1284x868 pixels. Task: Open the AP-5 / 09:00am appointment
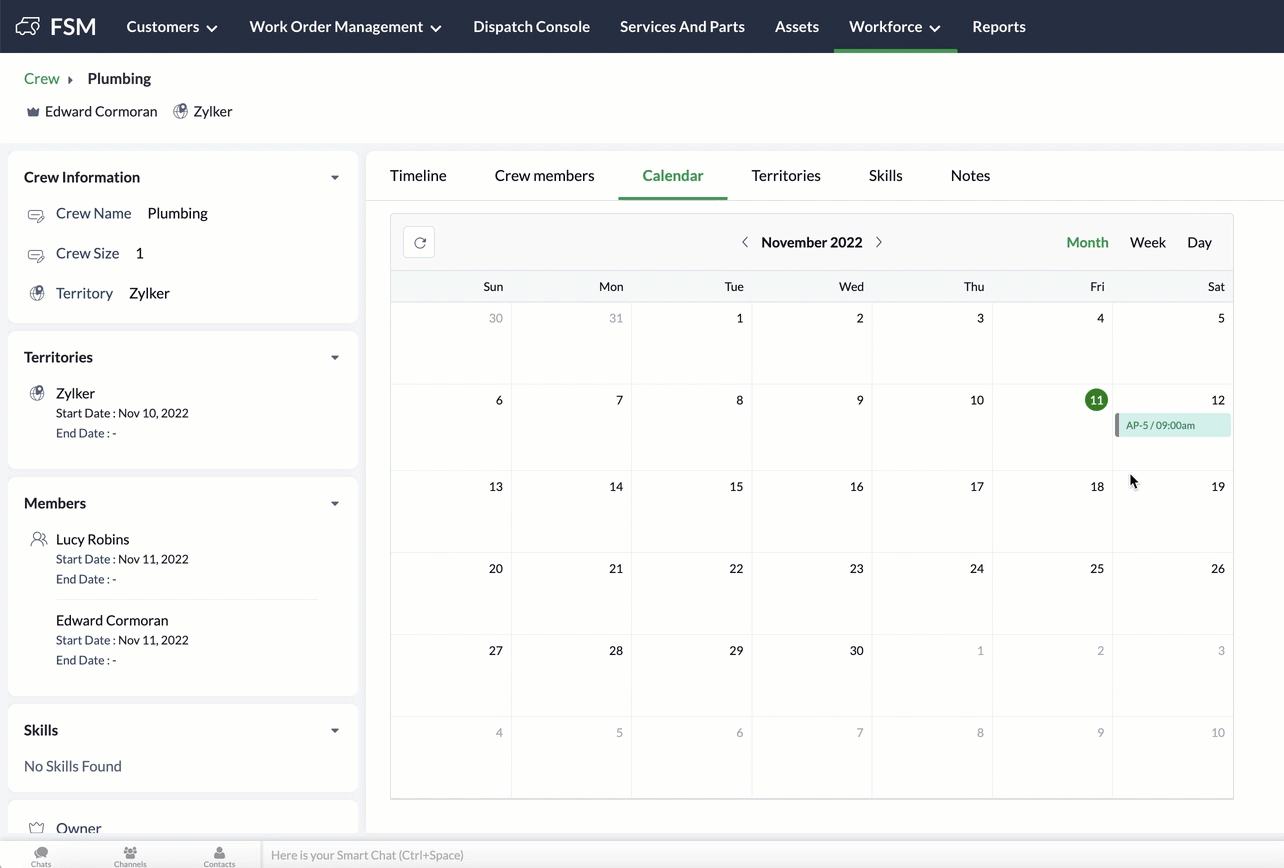click(x=1173, y=426)
